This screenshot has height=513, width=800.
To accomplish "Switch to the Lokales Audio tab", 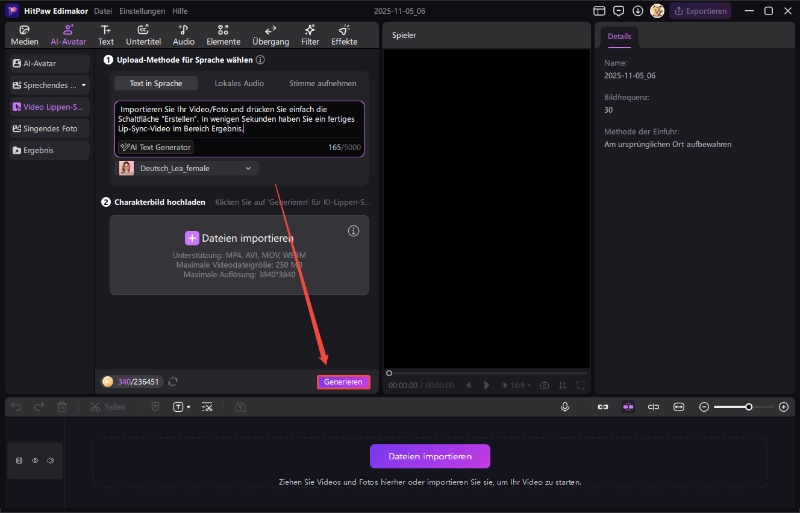I will coord(240,83).
